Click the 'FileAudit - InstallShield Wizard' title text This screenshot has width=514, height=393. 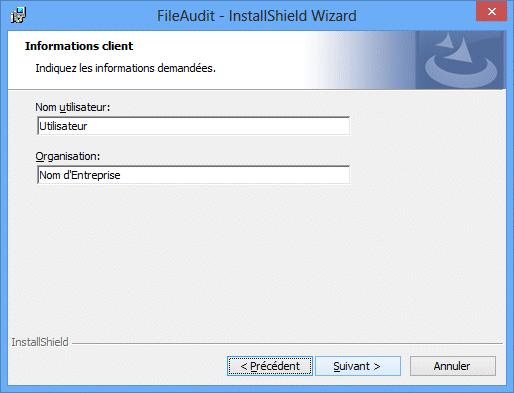point(257,16)
